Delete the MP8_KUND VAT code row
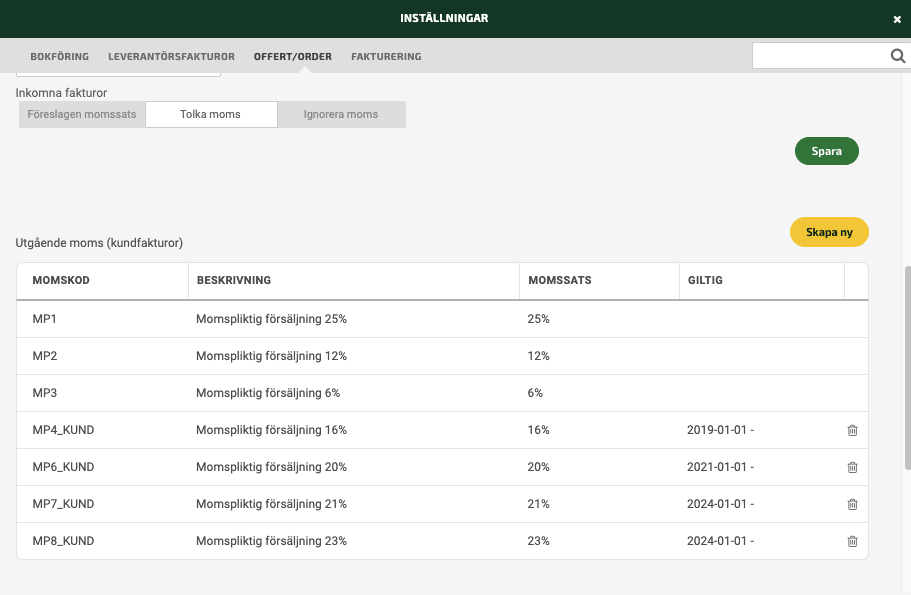 (852, 541)
